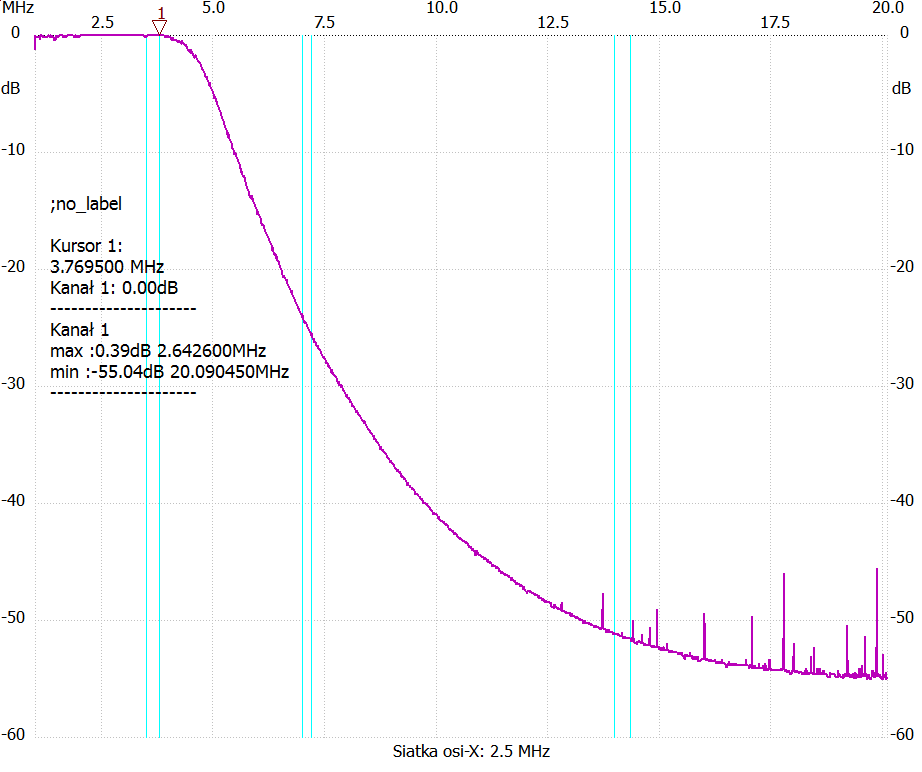The height and width of the screenshot is (772, 922).
Task: Click the leftmost cyan vertical marker line
Action: coord(147,400)
